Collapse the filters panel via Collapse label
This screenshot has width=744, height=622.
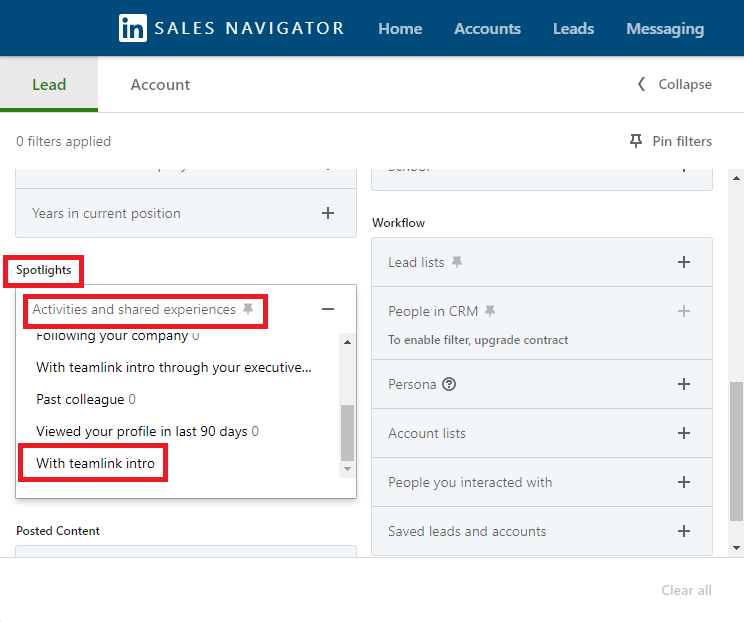(685, 84)
